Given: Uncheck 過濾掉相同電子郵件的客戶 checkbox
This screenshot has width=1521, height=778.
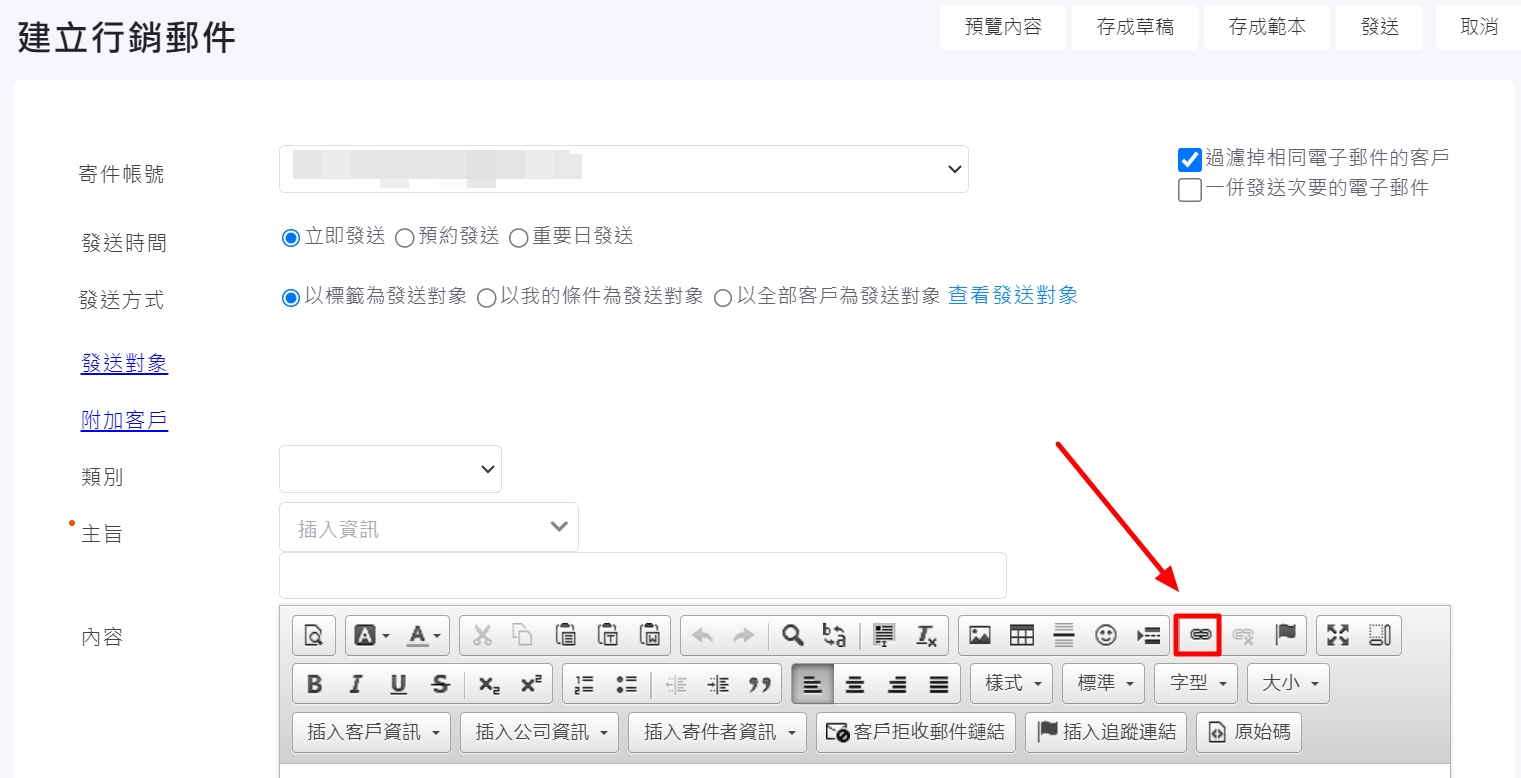Looking at the screenshot, I should (x=1189, y=159).
